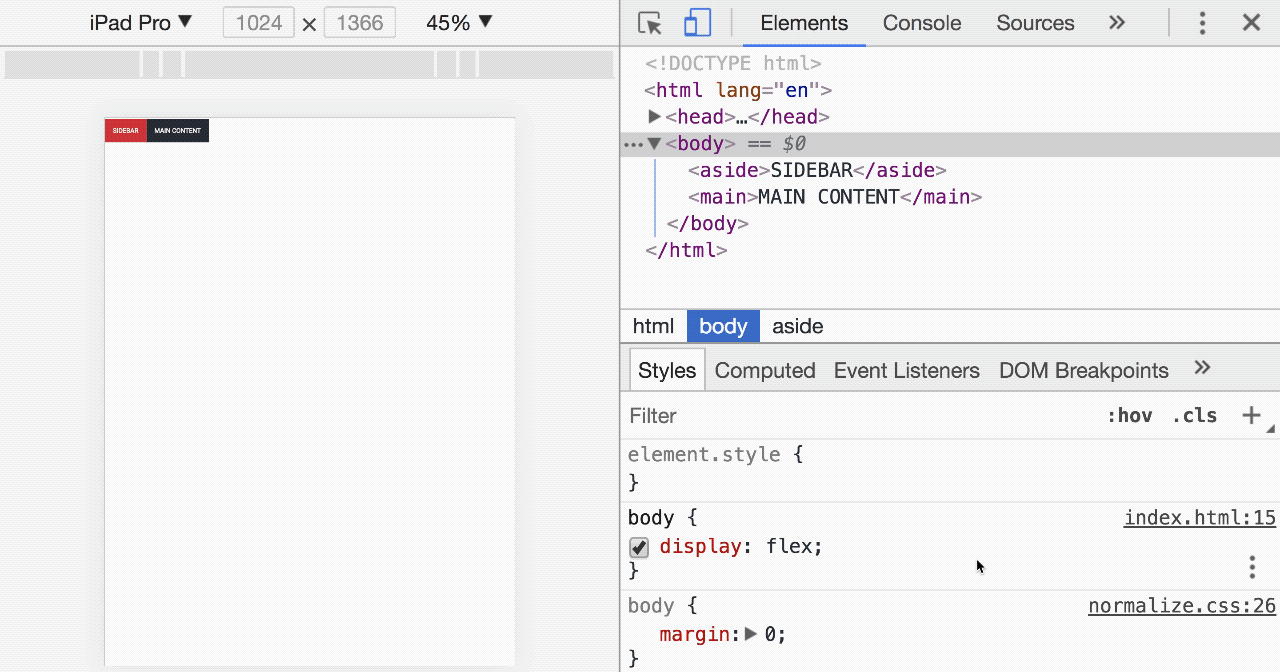The width and height of the screenshot is (1280, 672).
Task: Toggle the device toolbar icon
Action: 697,22
